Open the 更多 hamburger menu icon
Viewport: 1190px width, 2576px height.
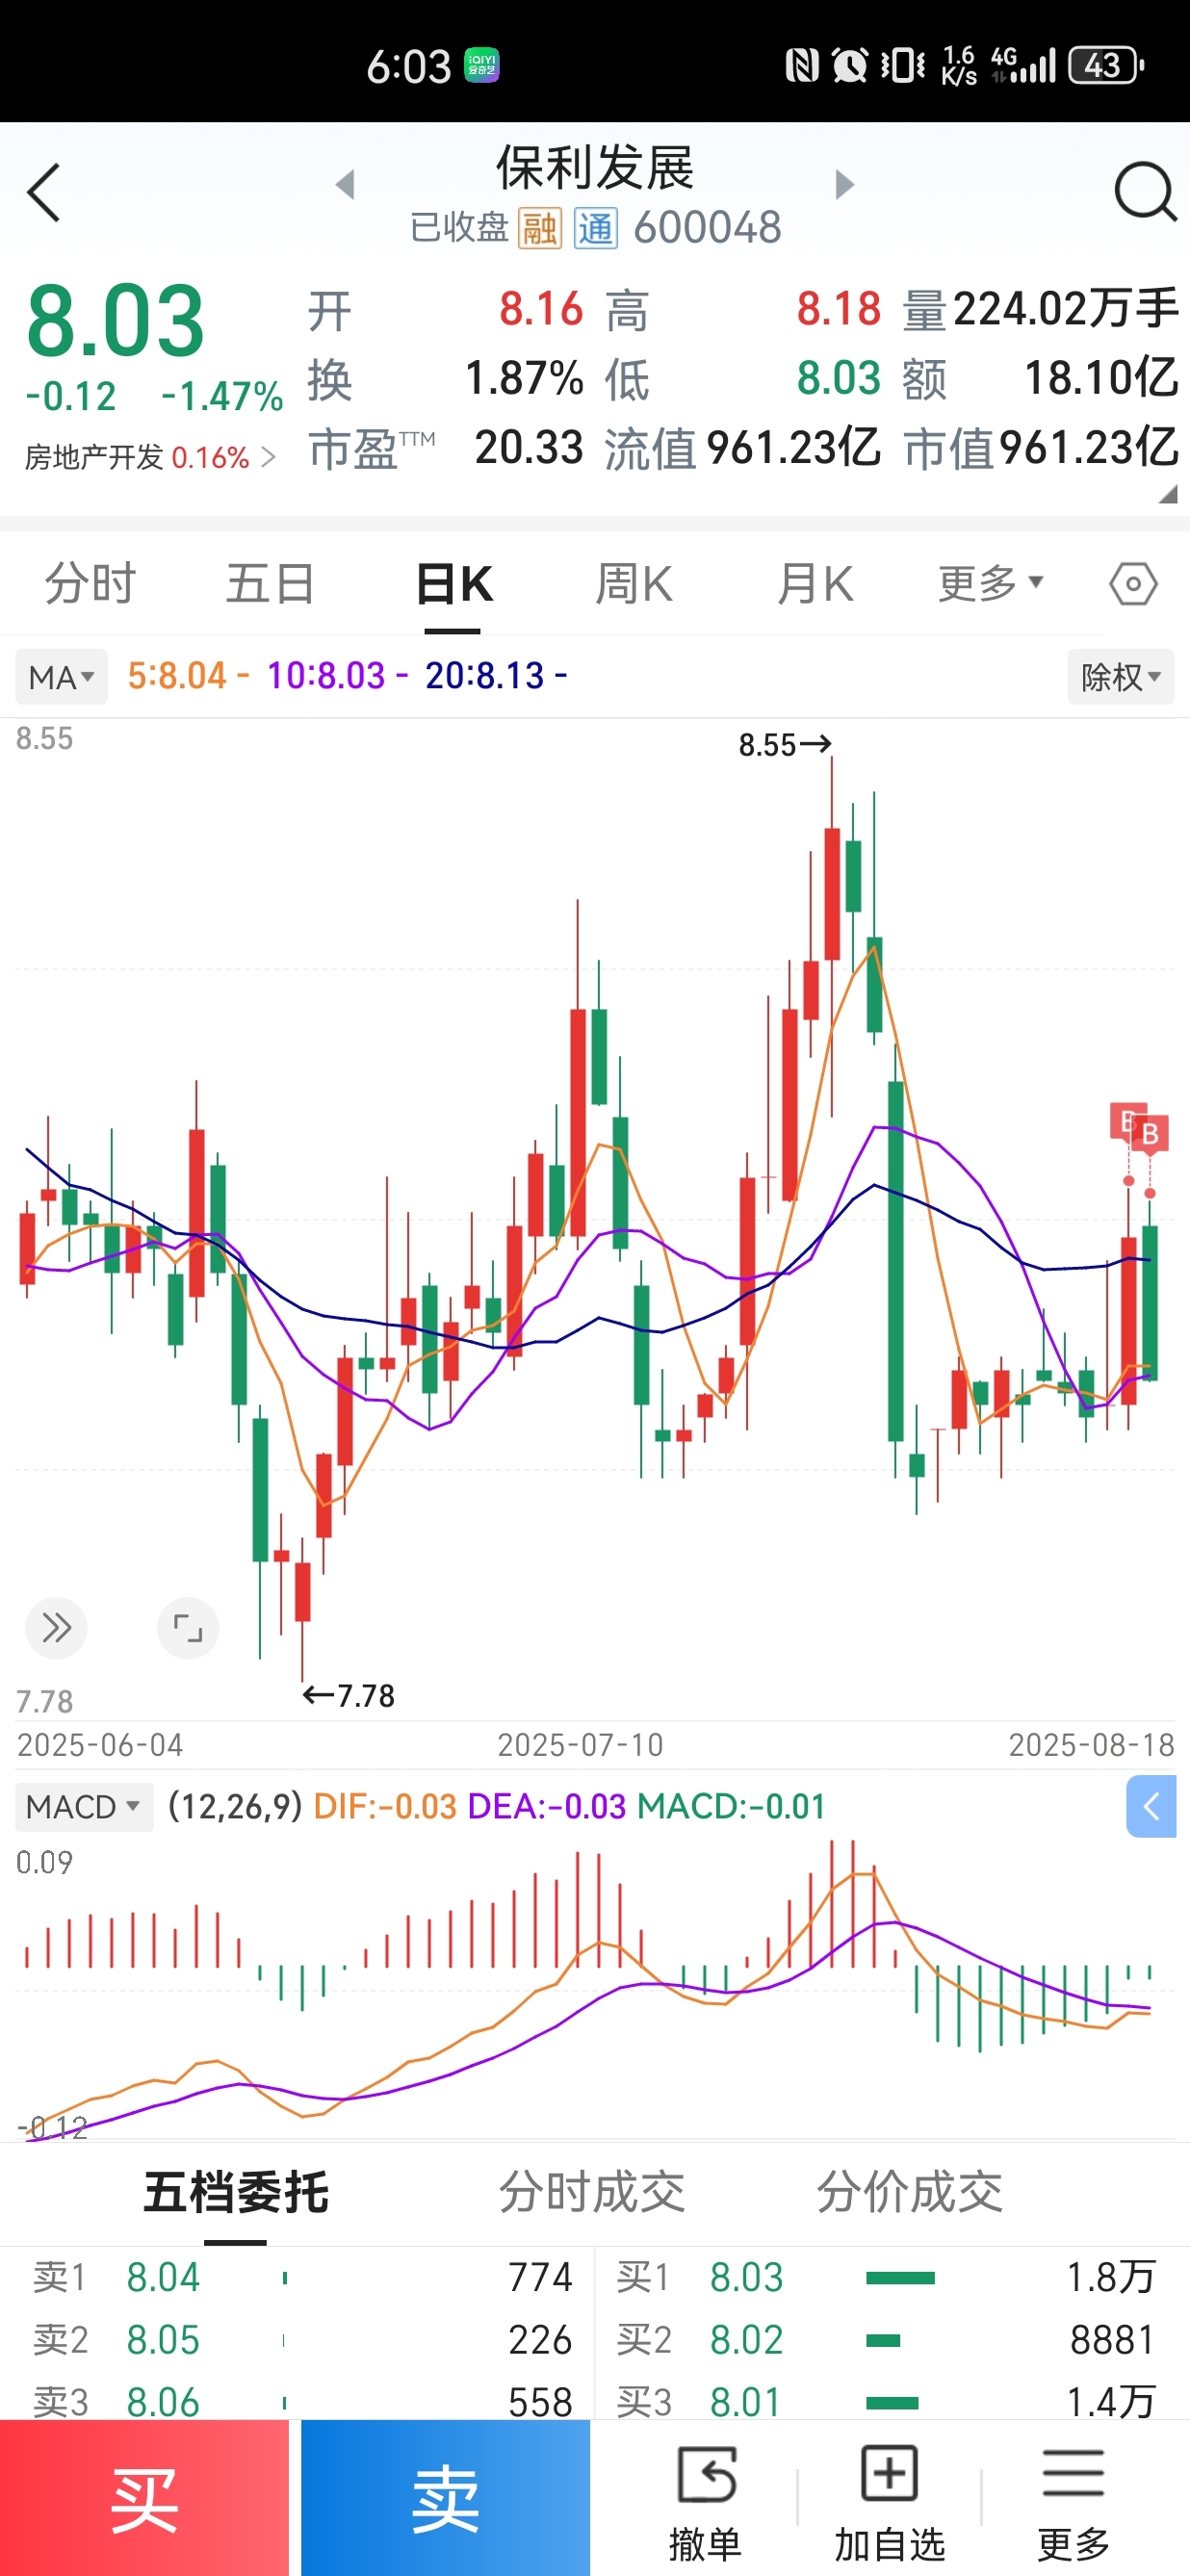1073,2500
